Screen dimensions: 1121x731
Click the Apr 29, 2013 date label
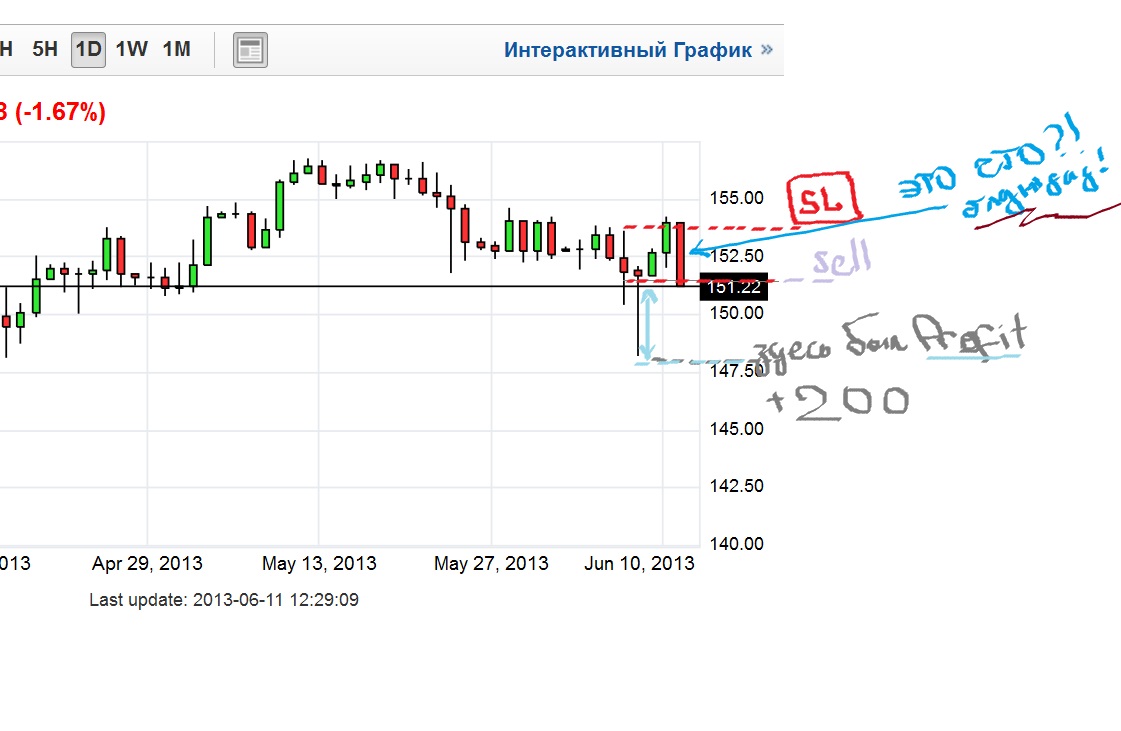[x=147, y=564]
